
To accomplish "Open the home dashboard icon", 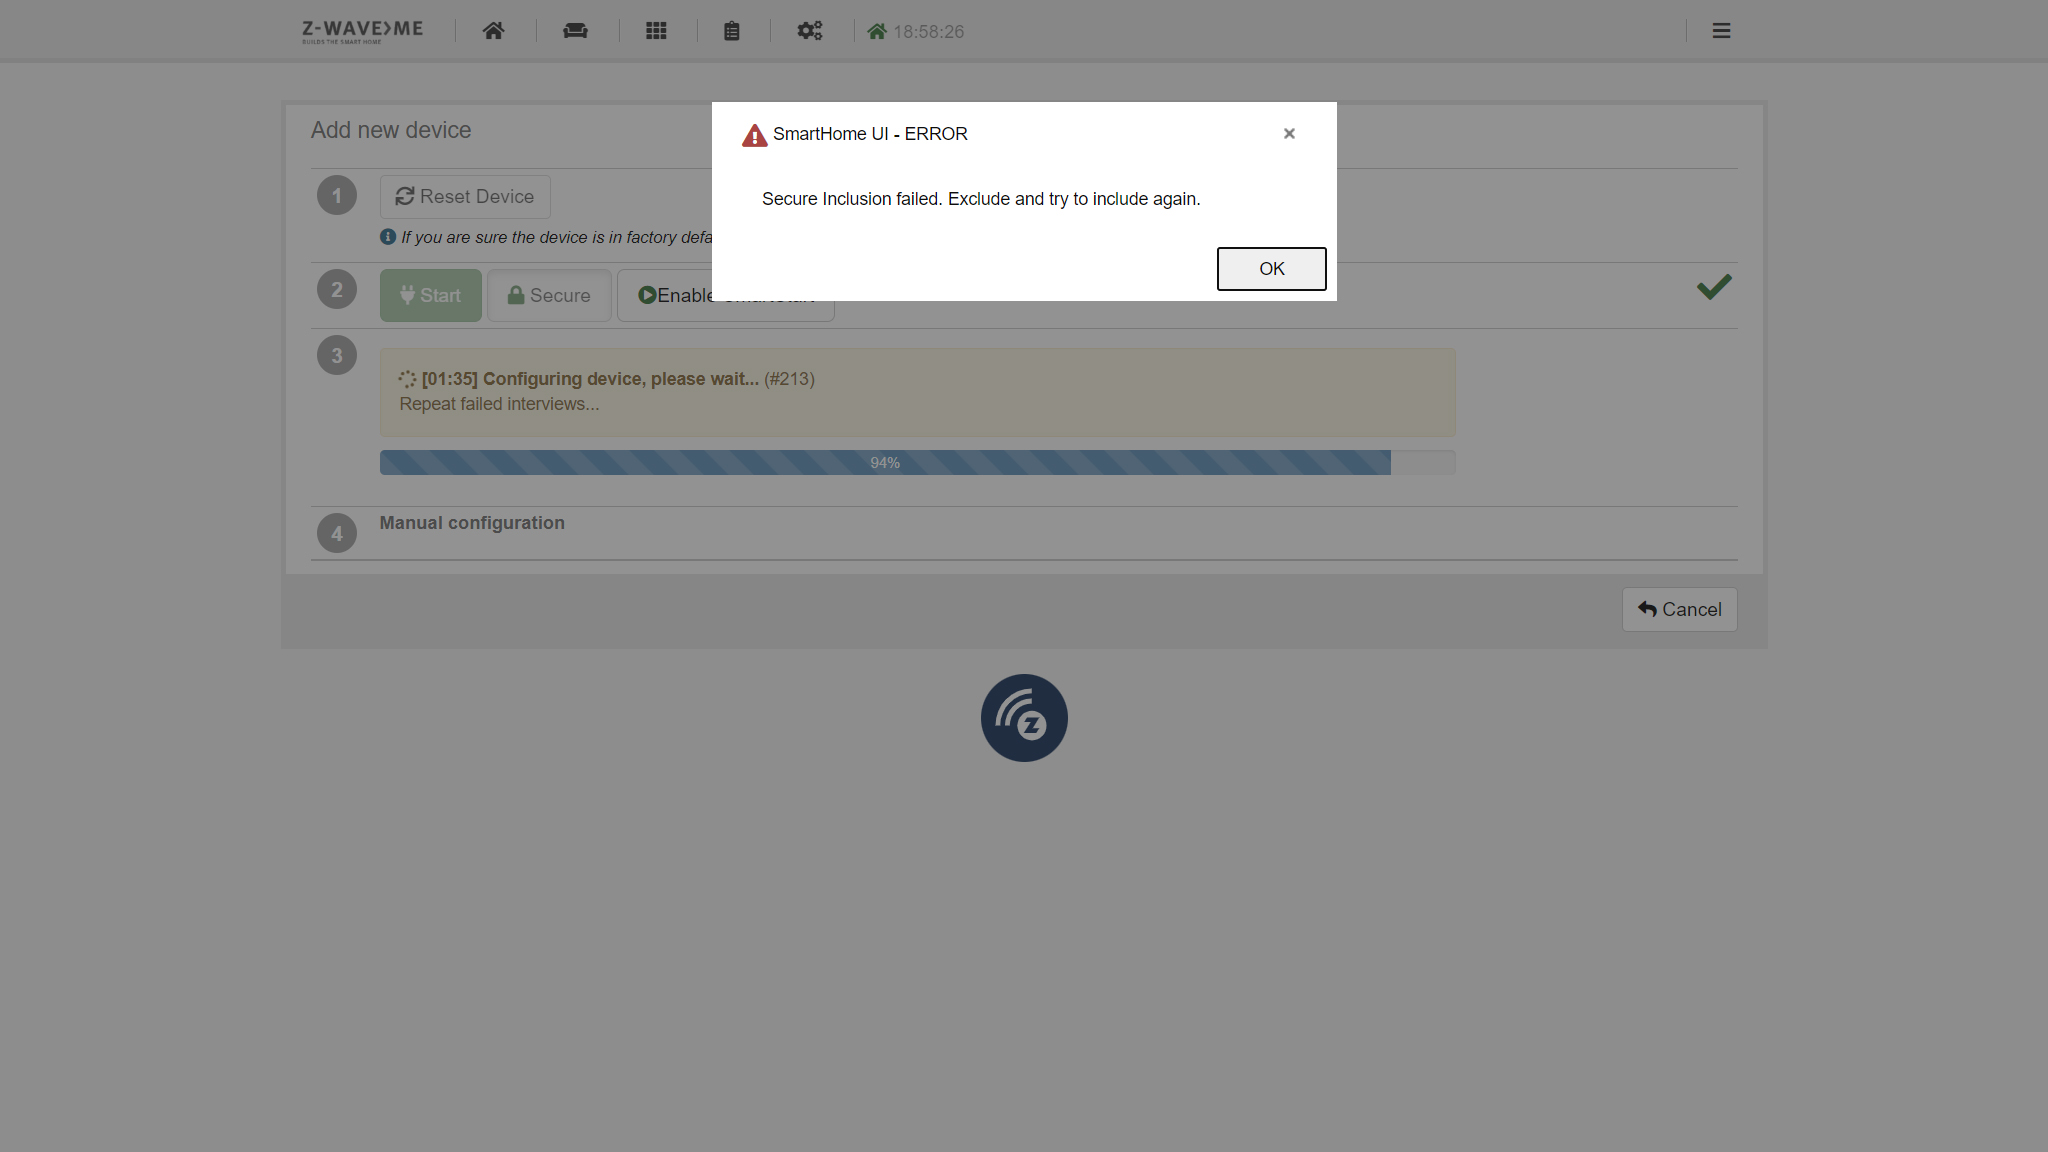I will tap(493, 31).
